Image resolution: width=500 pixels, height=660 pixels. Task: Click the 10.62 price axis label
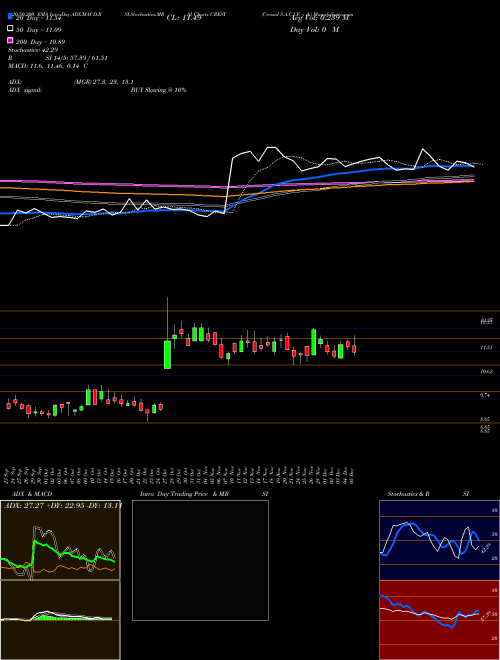click(x=487, y=372)
